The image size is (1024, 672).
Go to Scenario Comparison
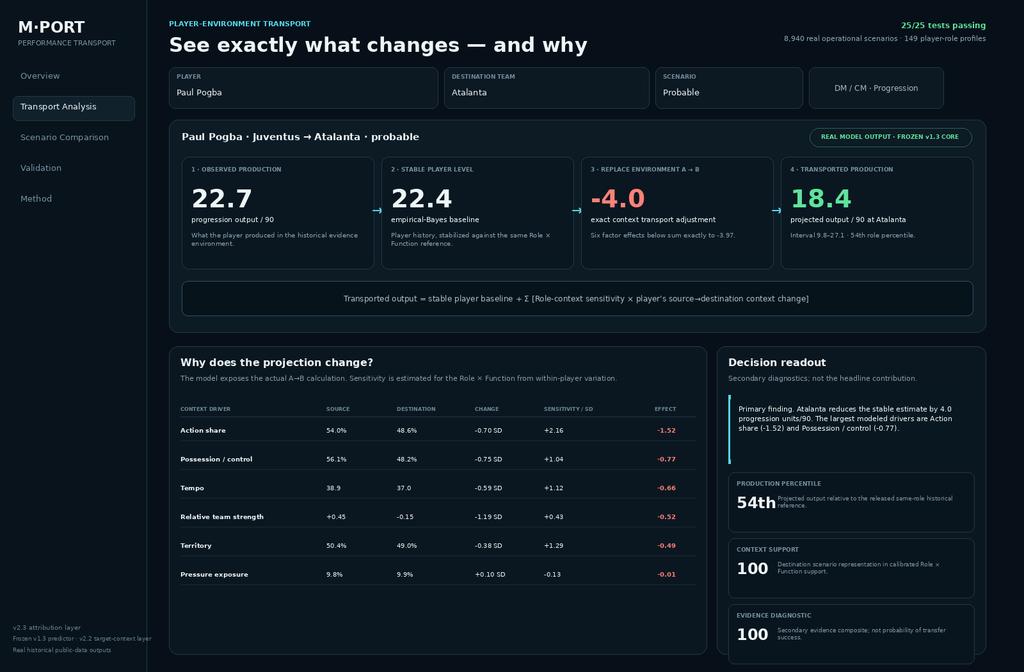tap(65, 137)
